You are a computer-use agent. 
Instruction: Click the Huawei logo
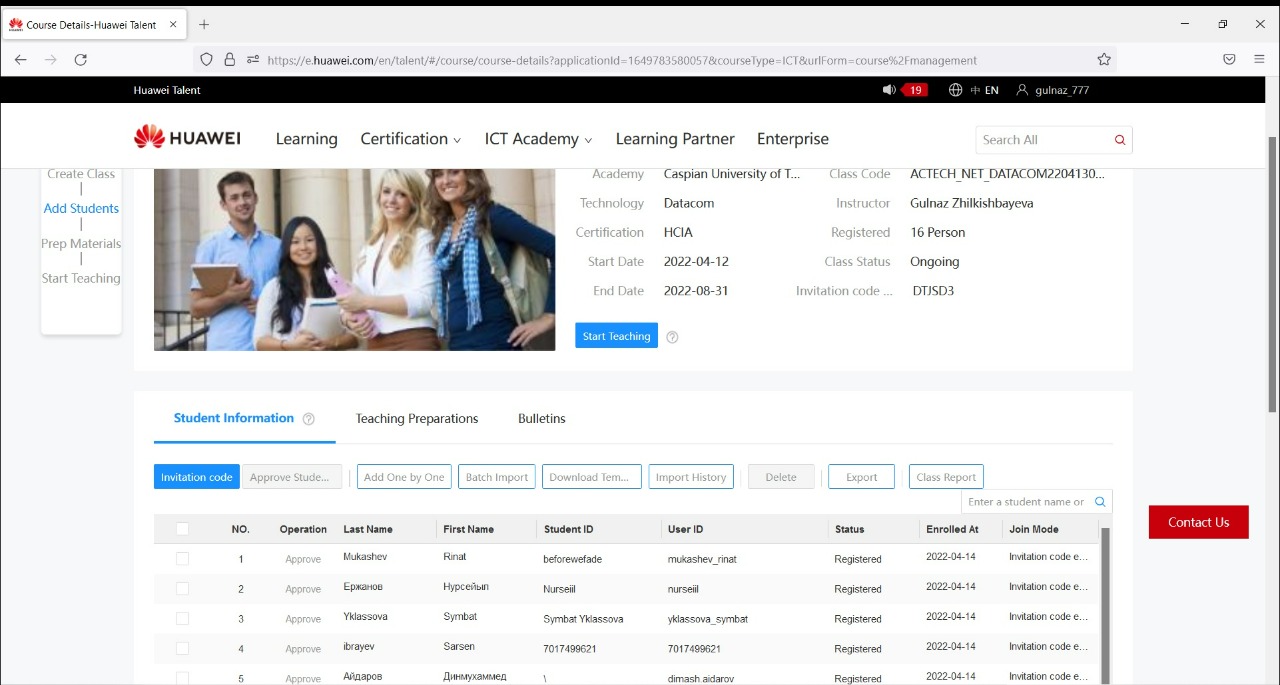(187, 138)
